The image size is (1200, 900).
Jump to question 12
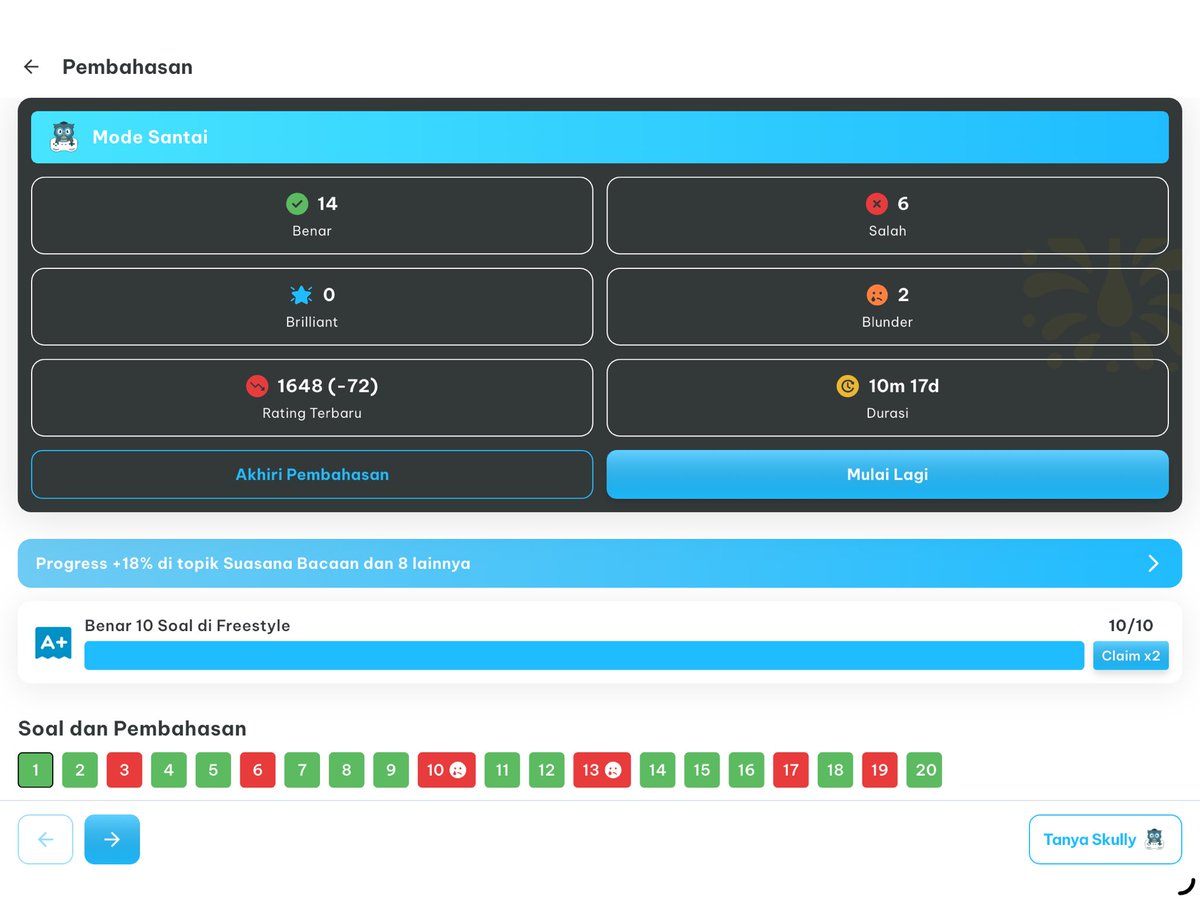[x=546, y=770]
